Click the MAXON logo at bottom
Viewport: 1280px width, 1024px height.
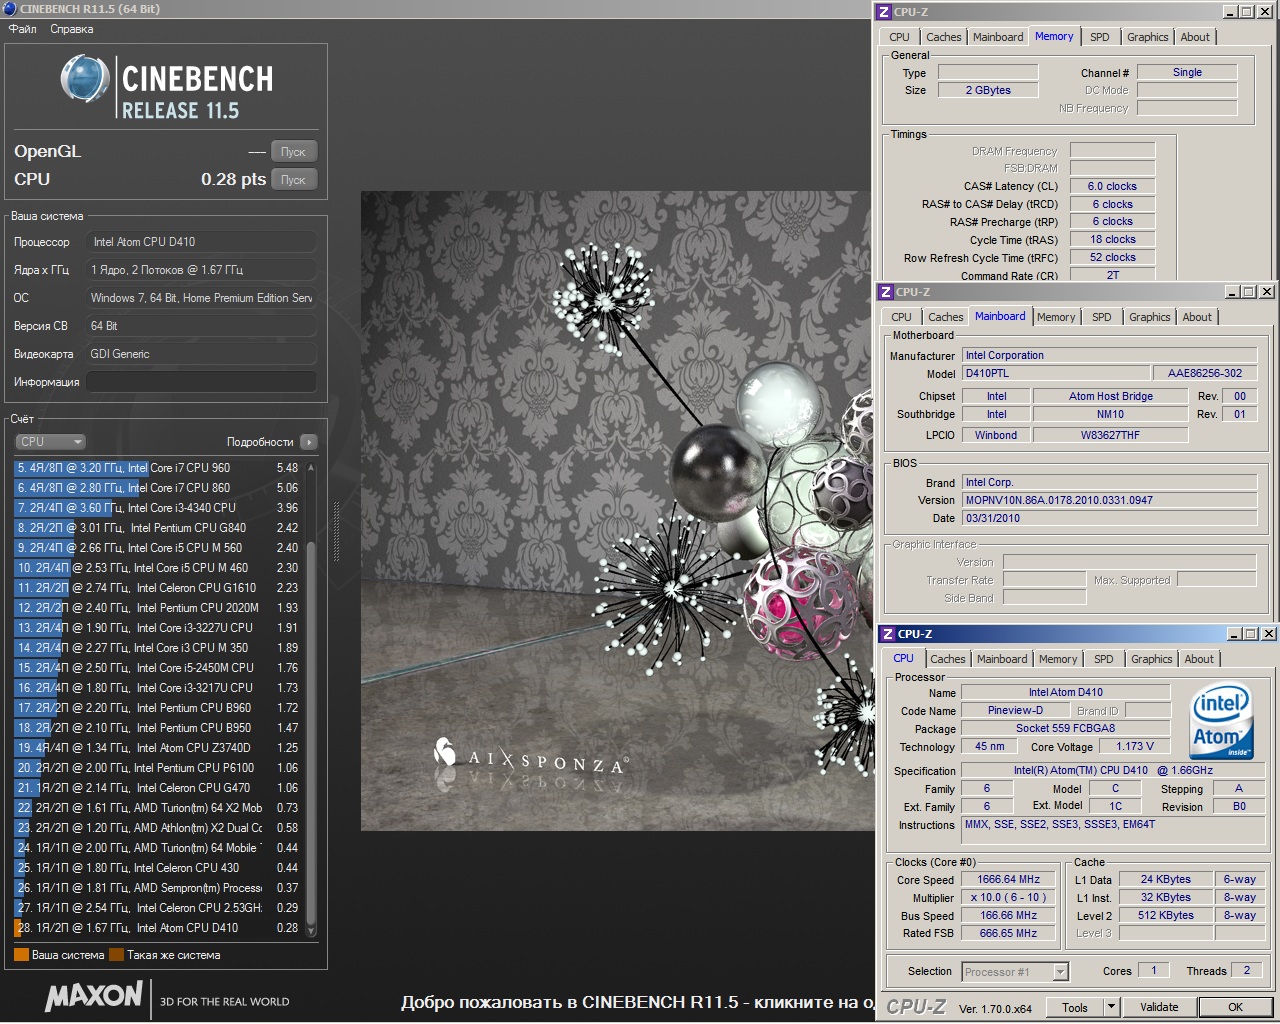(94, 996)
